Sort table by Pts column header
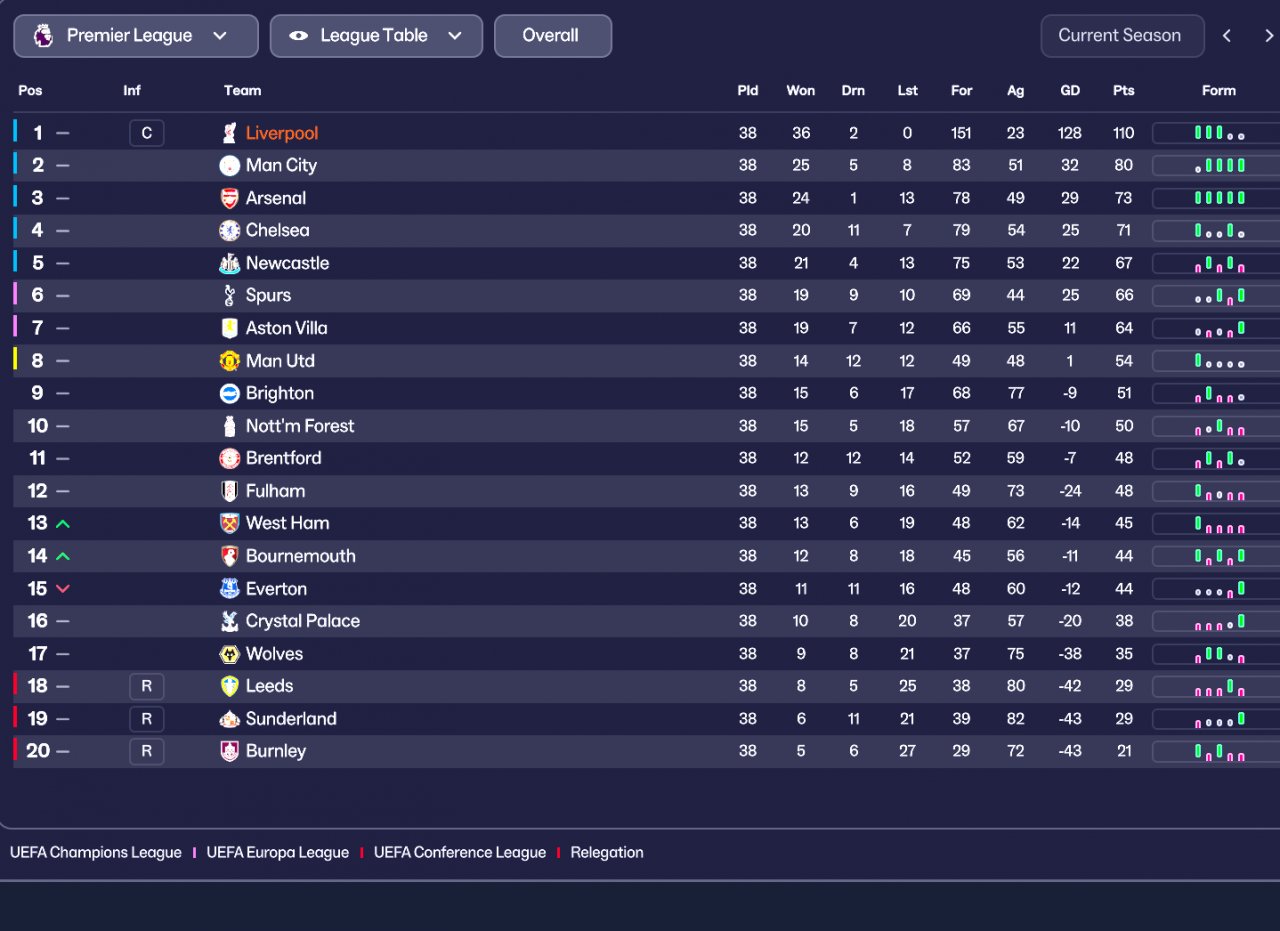This screenshot has width=1280, height=931. click(x=1123, y=90)
